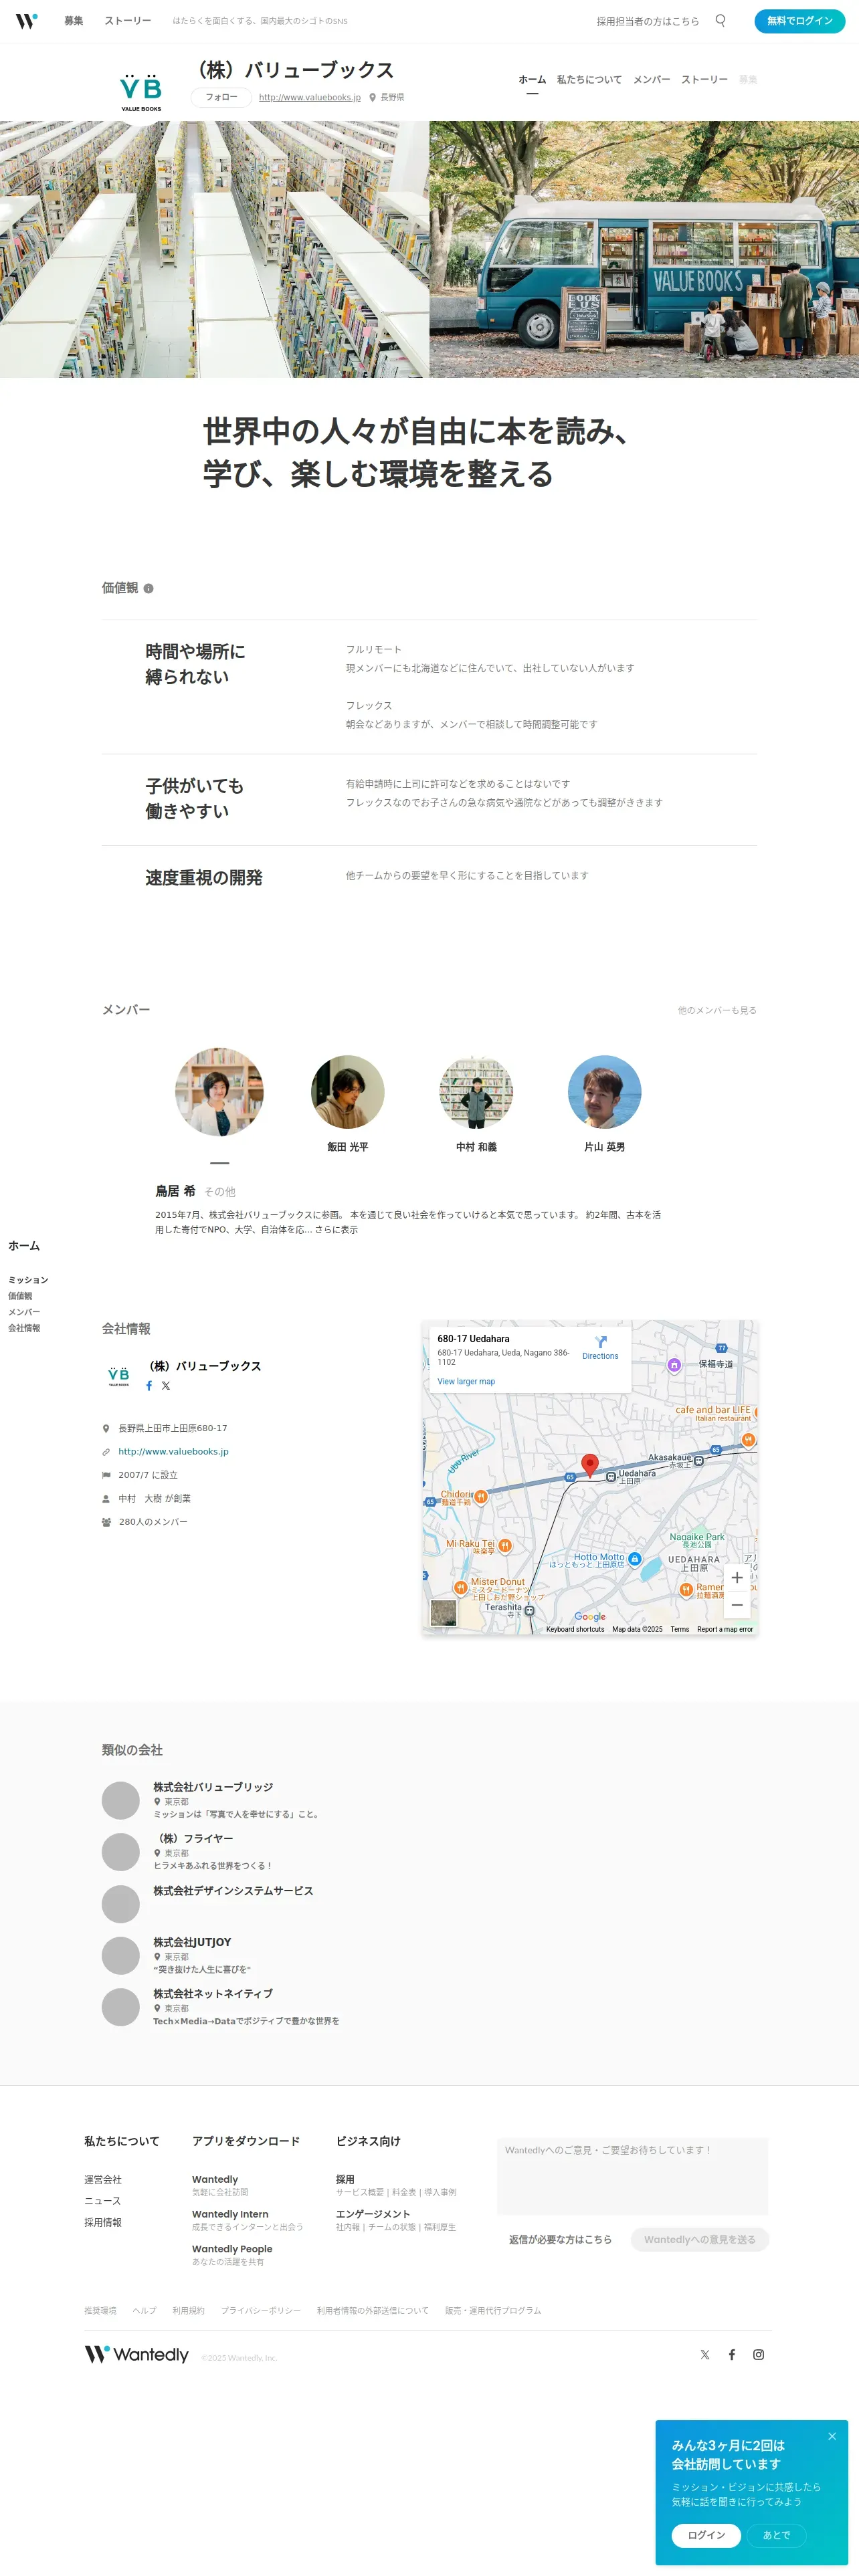Click the Wantedly logo in top bar
The height and width of the screenshot is (2576, 859).
click(27, 20)
